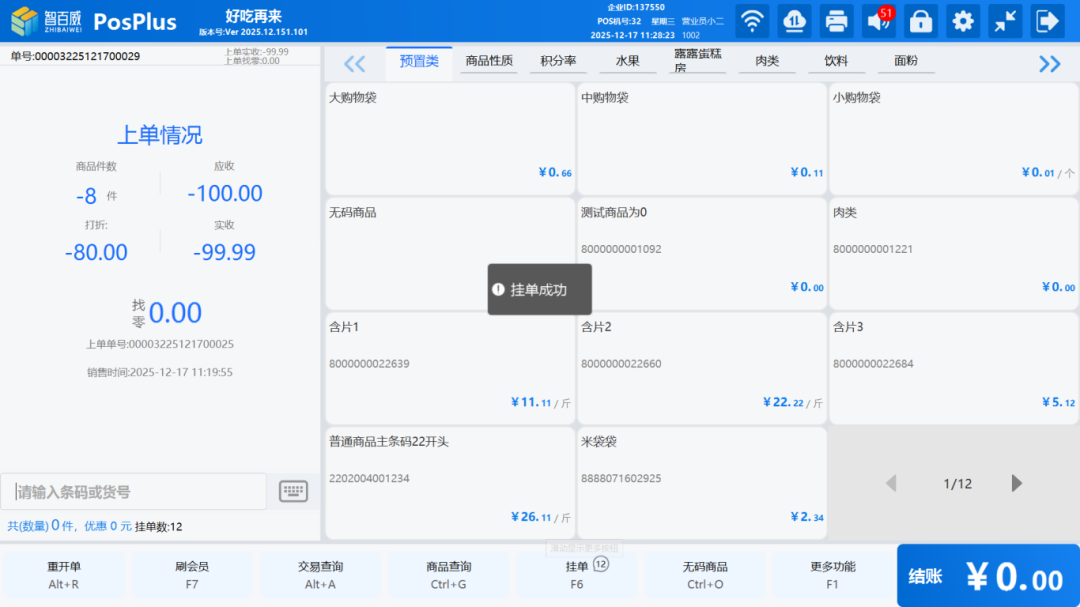
Task: Click the Wi-Fi network status icon
Action: (752, 21)
